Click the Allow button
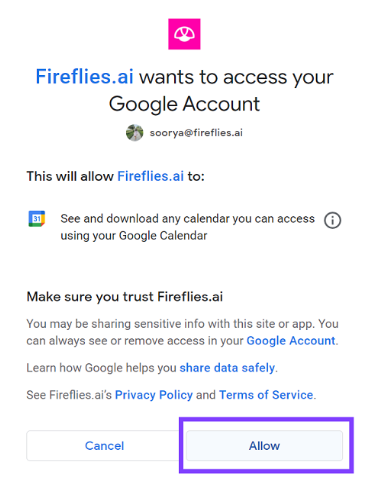 264,446
